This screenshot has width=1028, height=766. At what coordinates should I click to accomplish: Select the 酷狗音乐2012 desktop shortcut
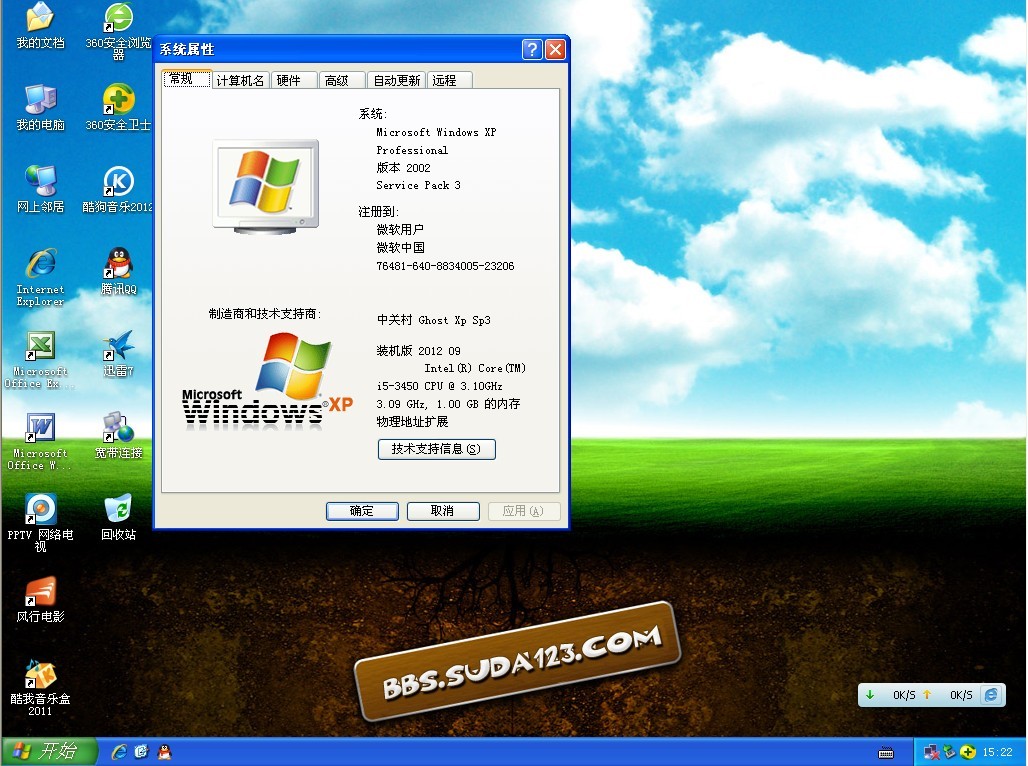(118, 190)
